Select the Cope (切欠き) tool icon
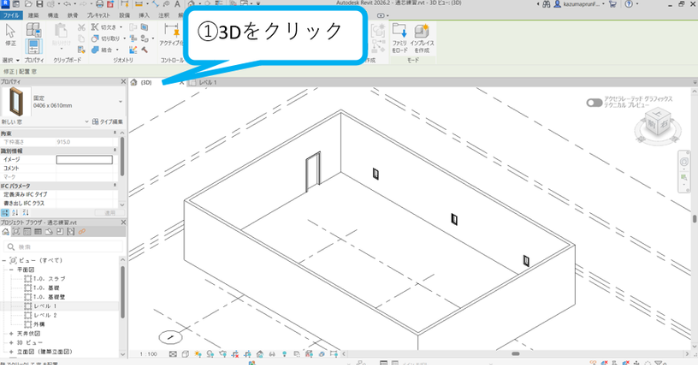 (x=95, y=27)
